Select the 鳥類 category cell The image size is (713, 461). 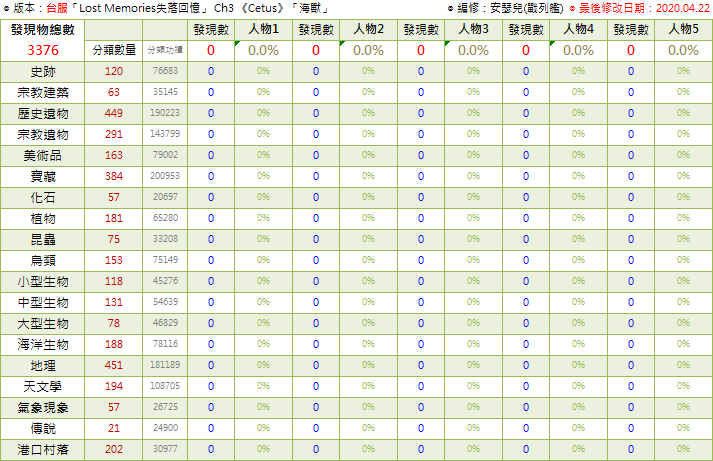coord(43,261)
